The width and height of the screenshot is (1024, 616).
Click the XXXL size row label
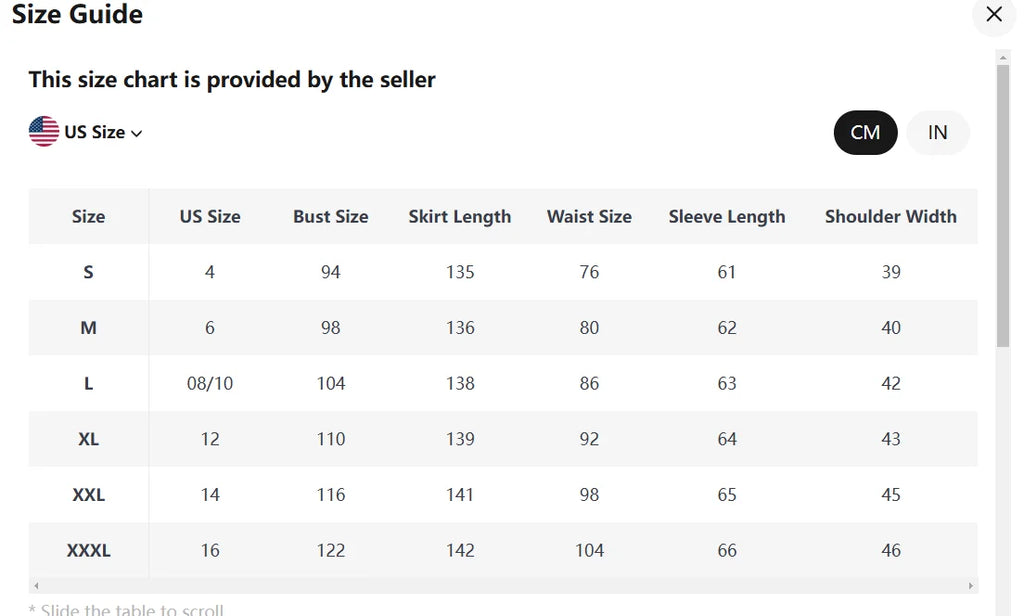point(88,550)
